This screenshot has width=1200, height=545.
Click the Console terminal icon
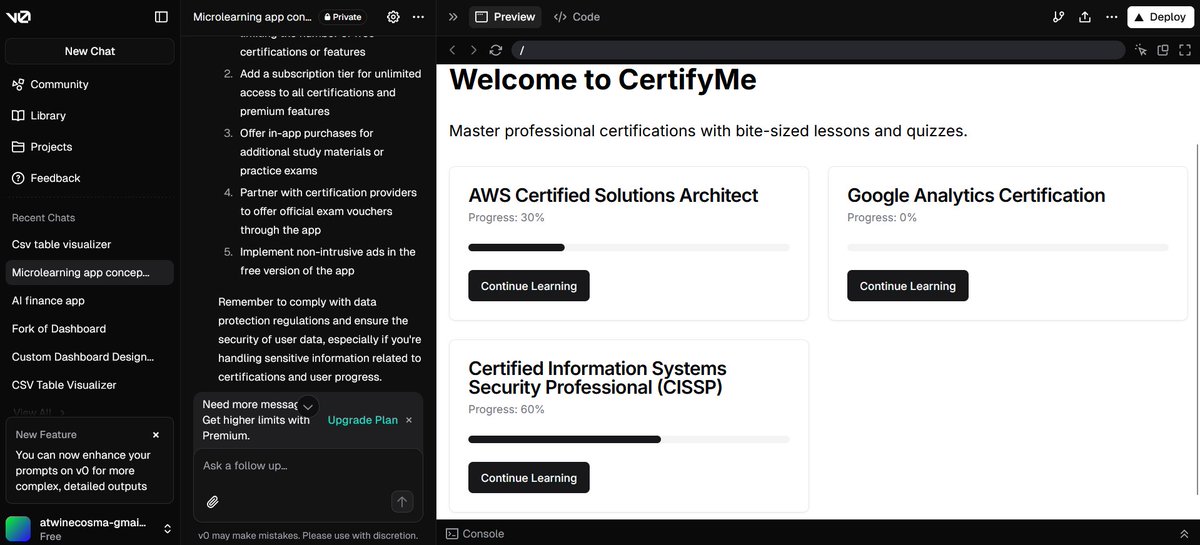452,534
